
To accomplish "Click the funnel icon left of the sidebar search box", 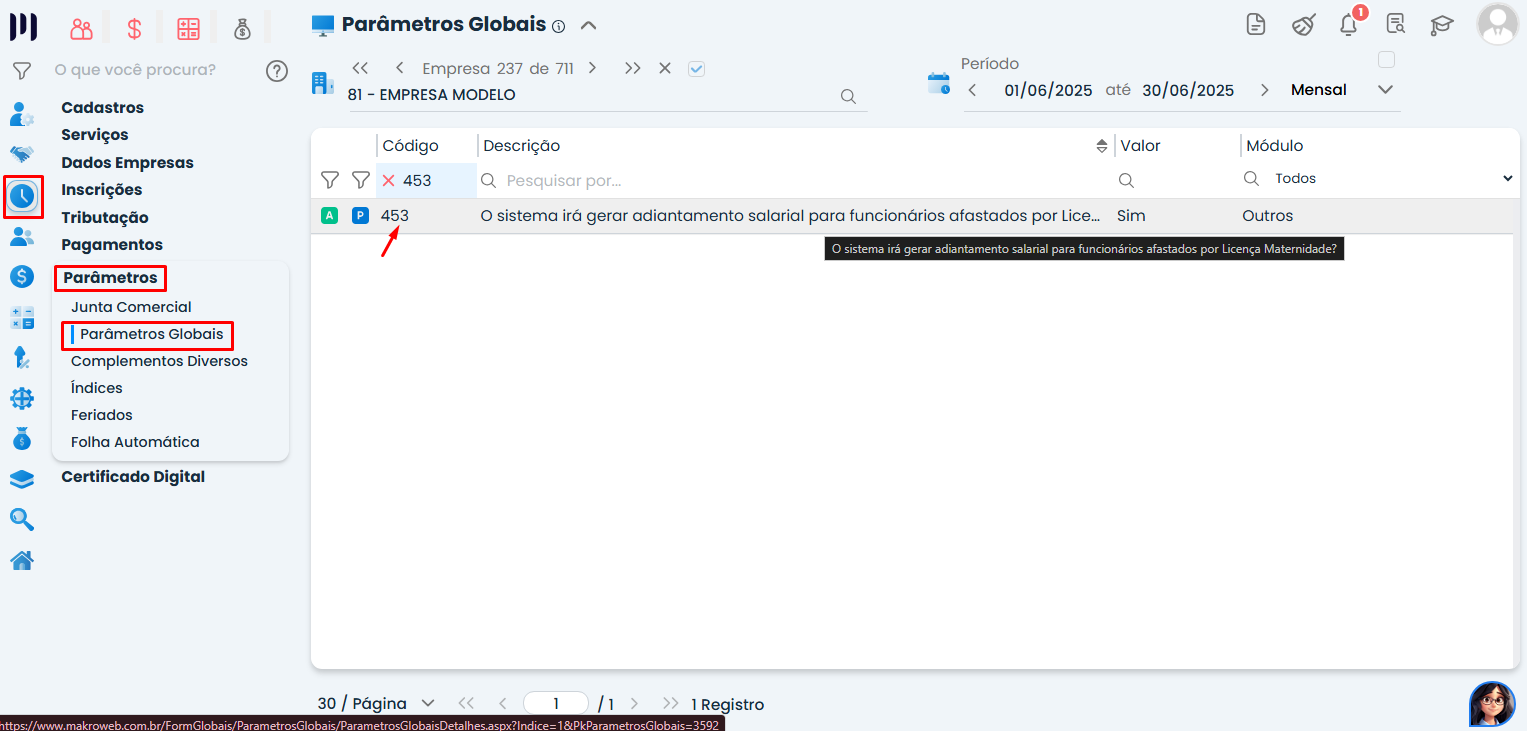I will click(22, 70).
